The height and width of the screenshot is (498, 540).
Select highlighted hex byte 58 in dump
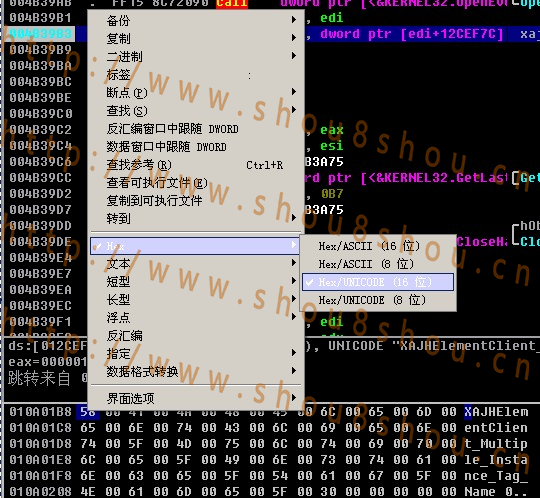pos(88,412)
